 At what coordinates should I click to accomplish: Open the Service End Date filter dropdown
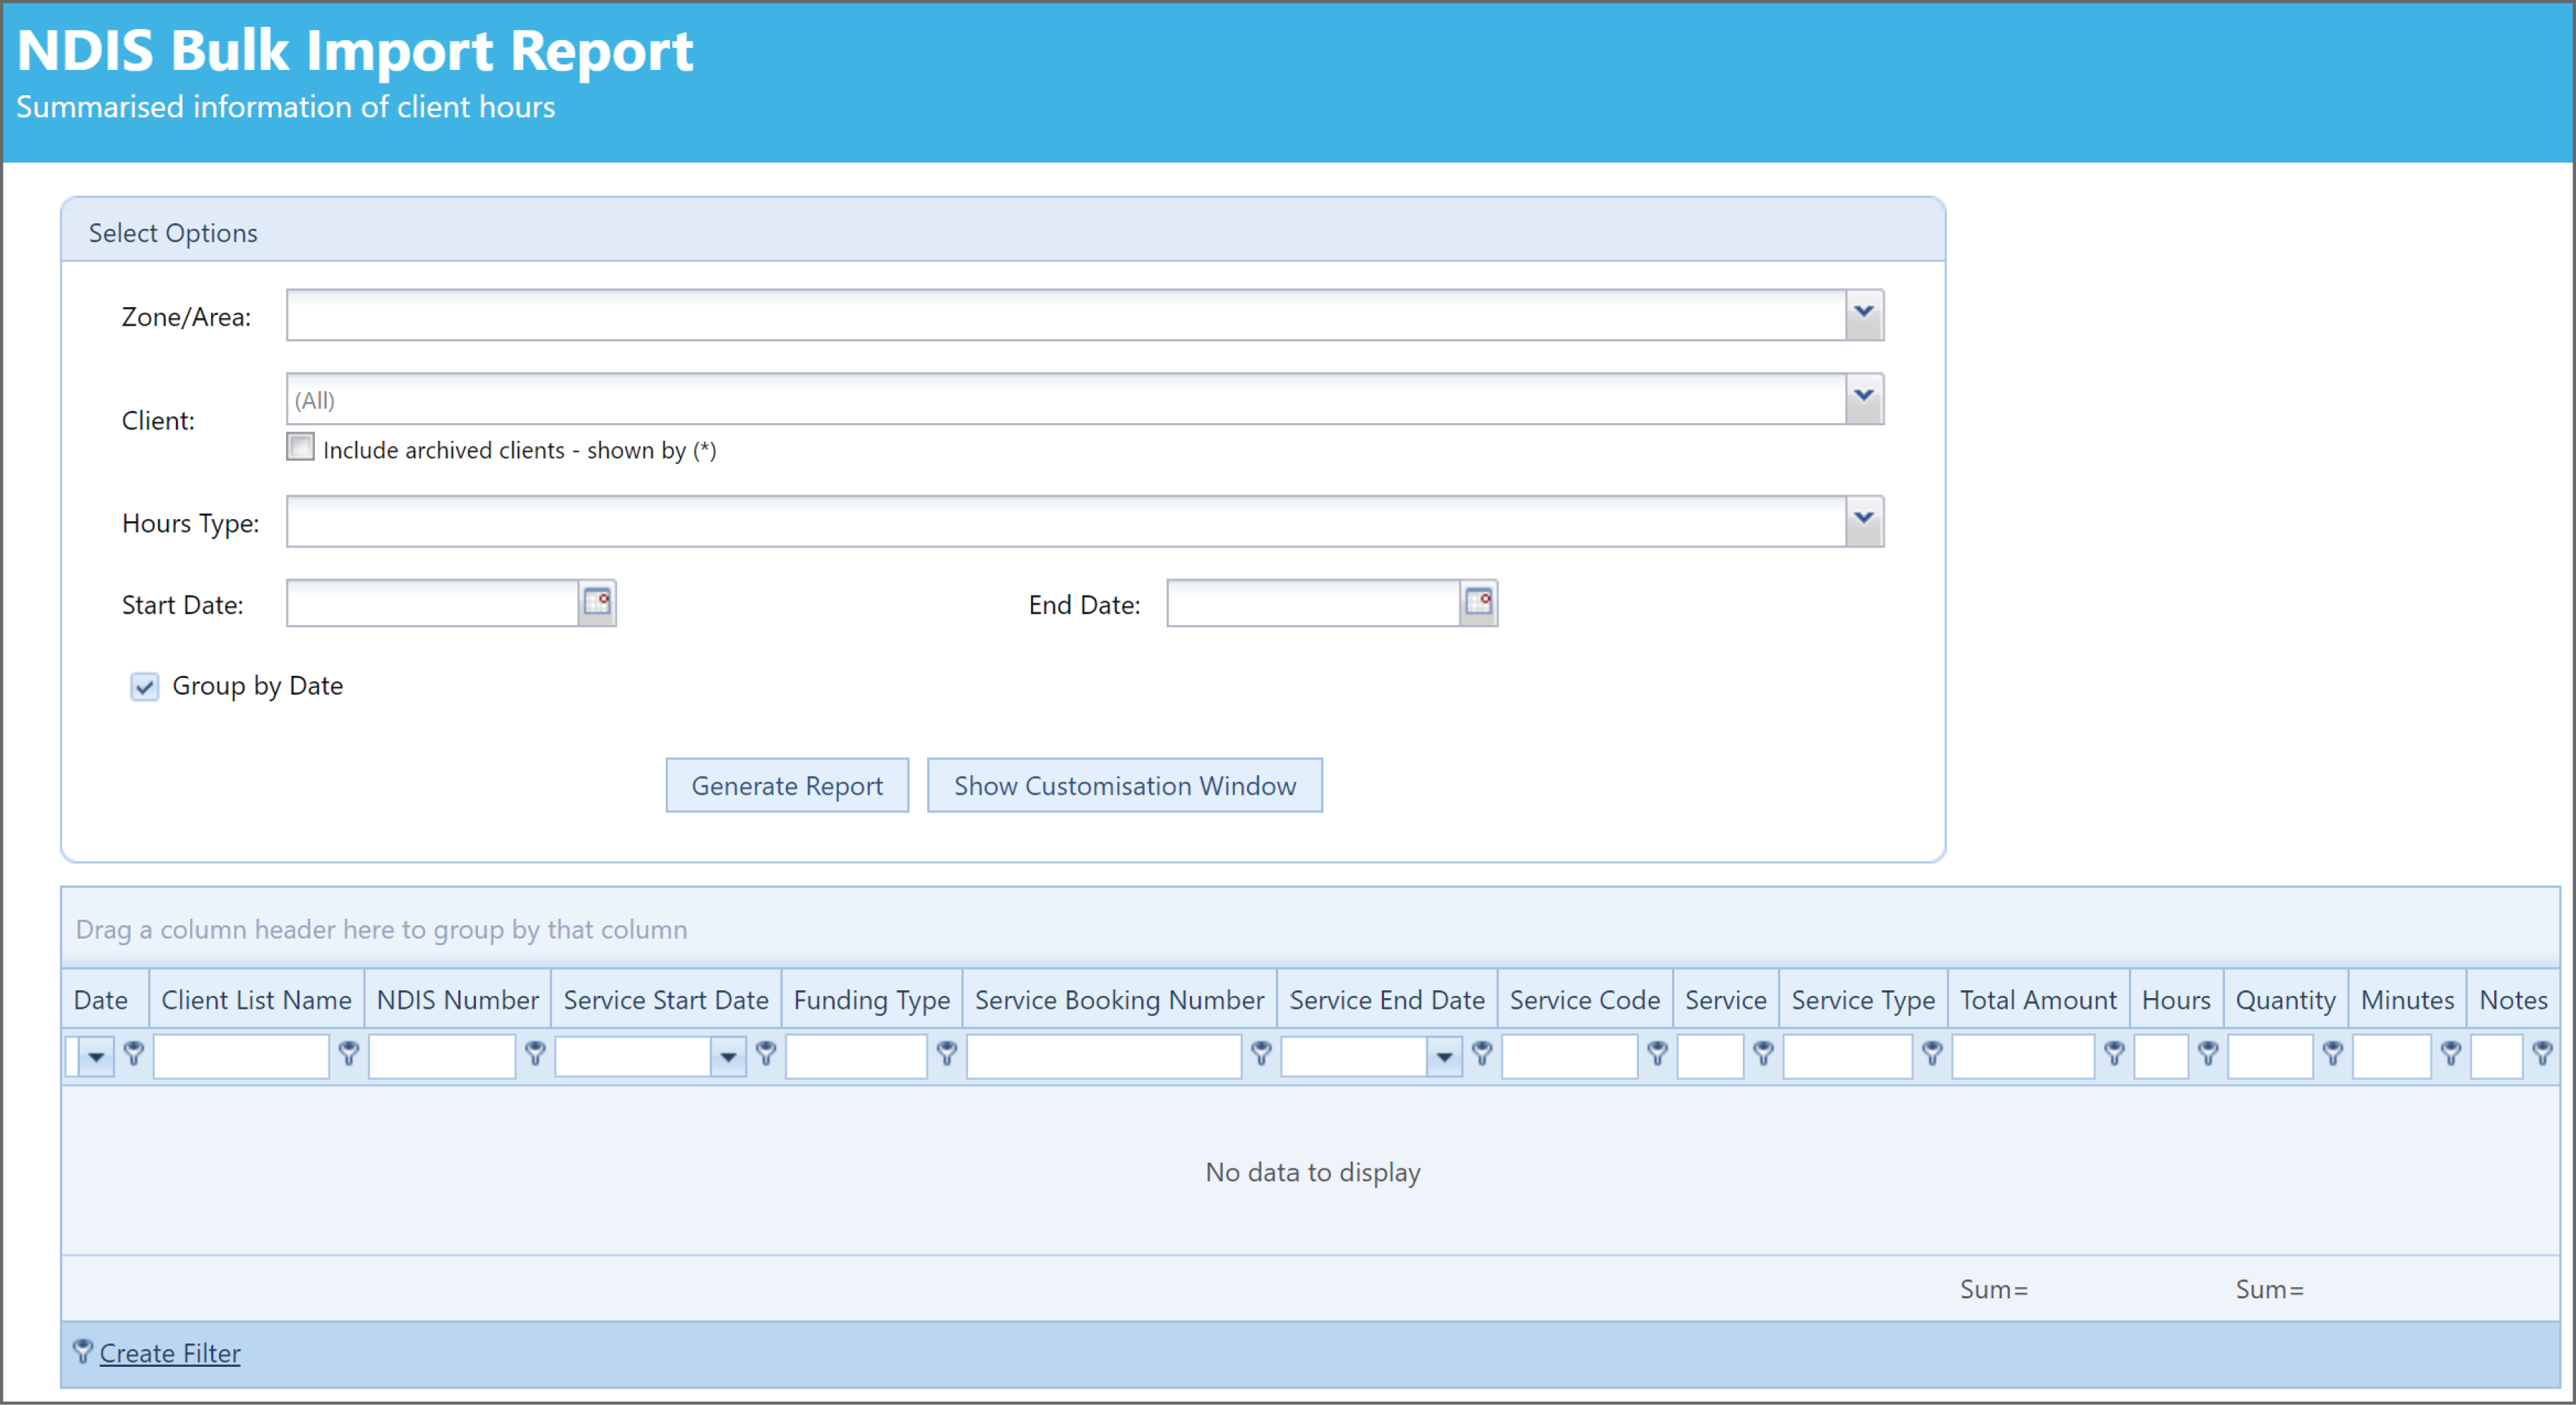1444,1057
